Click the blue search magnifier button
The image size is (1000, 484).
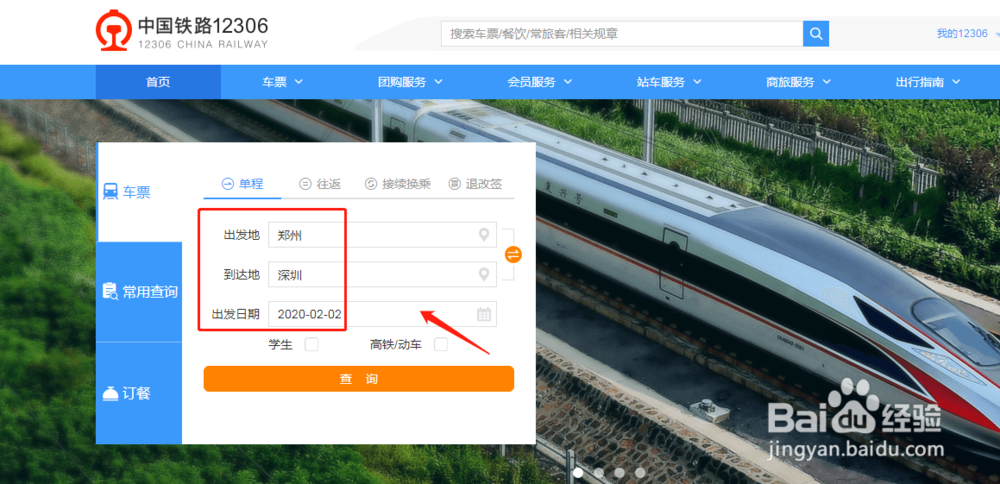816,34
